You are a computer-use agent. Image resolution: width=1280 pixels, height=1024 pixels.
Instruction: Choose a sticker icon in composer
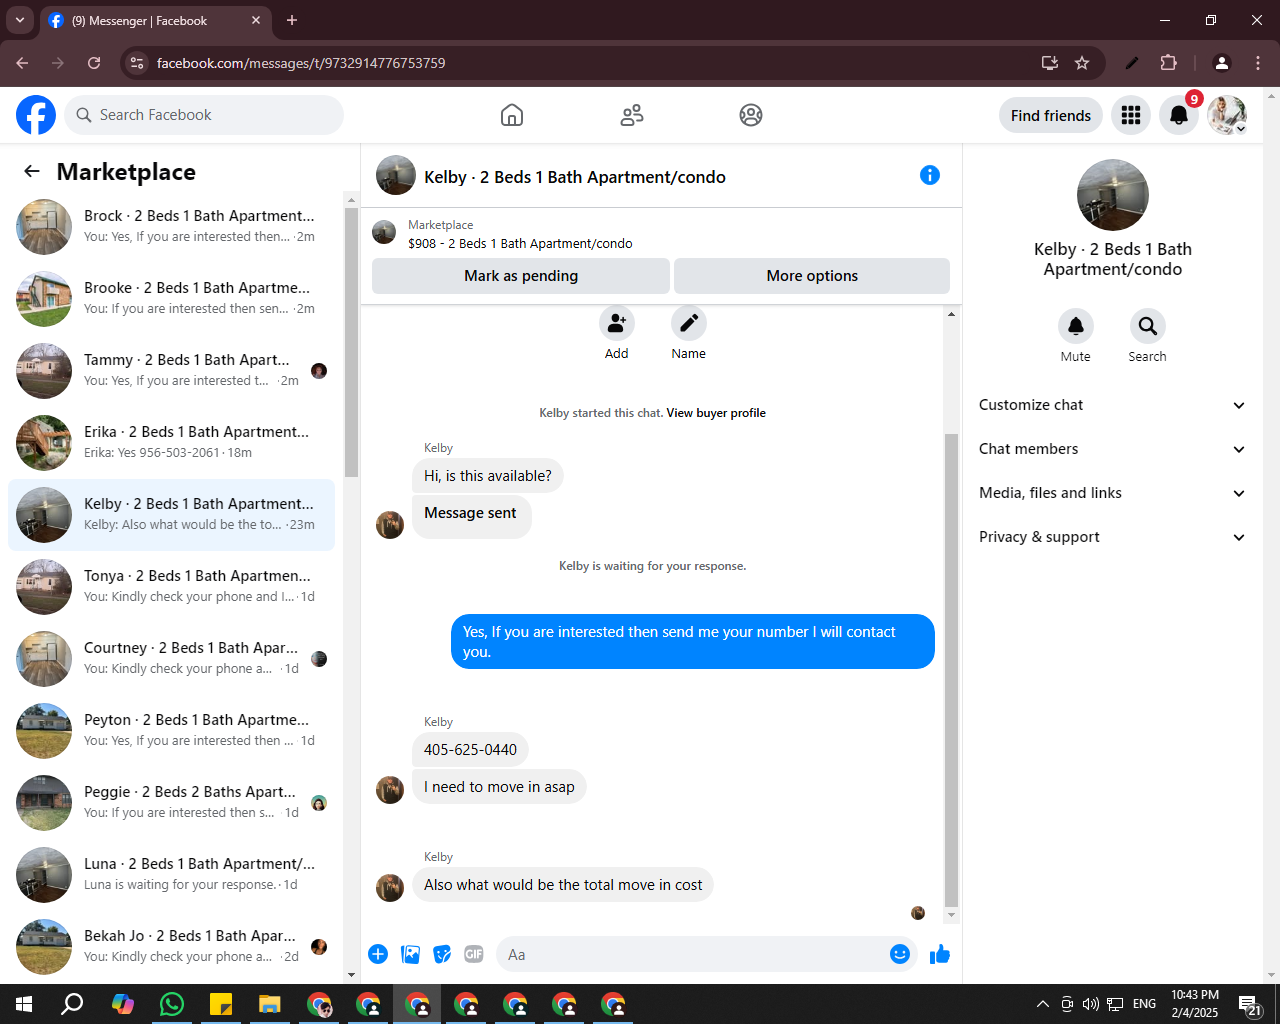tap(442, 954)
